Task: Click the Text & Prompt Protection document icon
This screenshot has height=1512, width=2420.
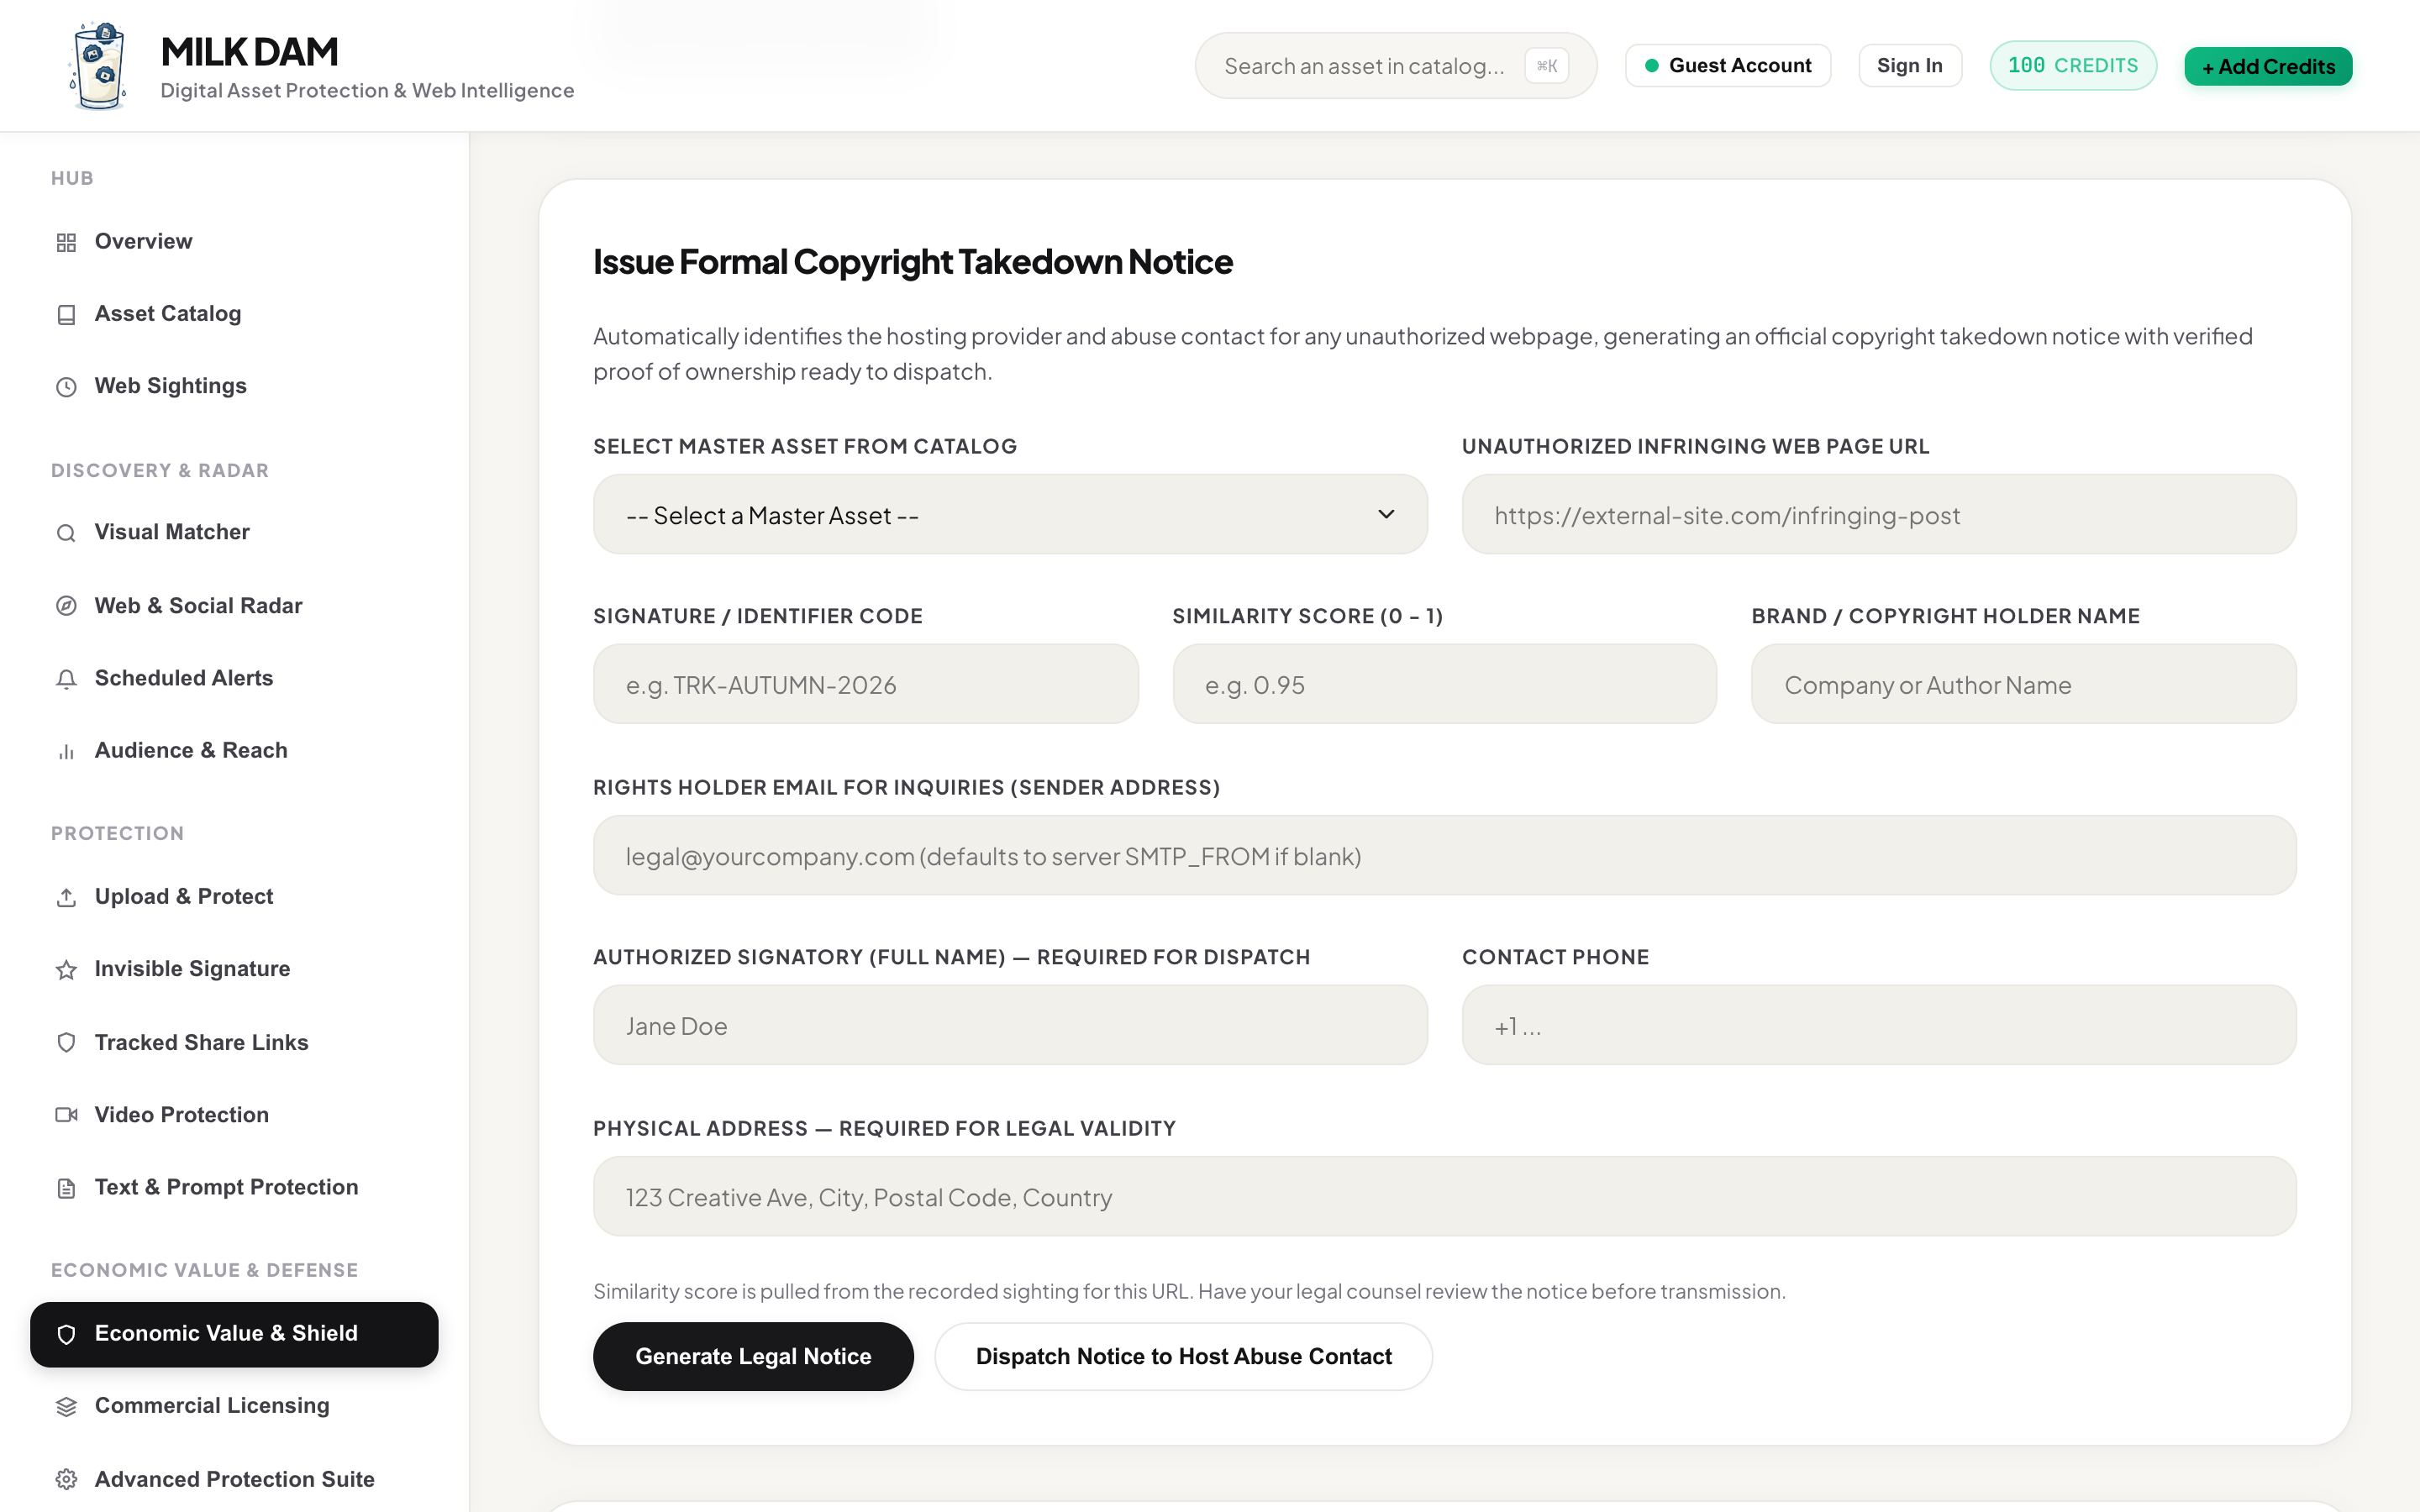Action: (66, 1188)
